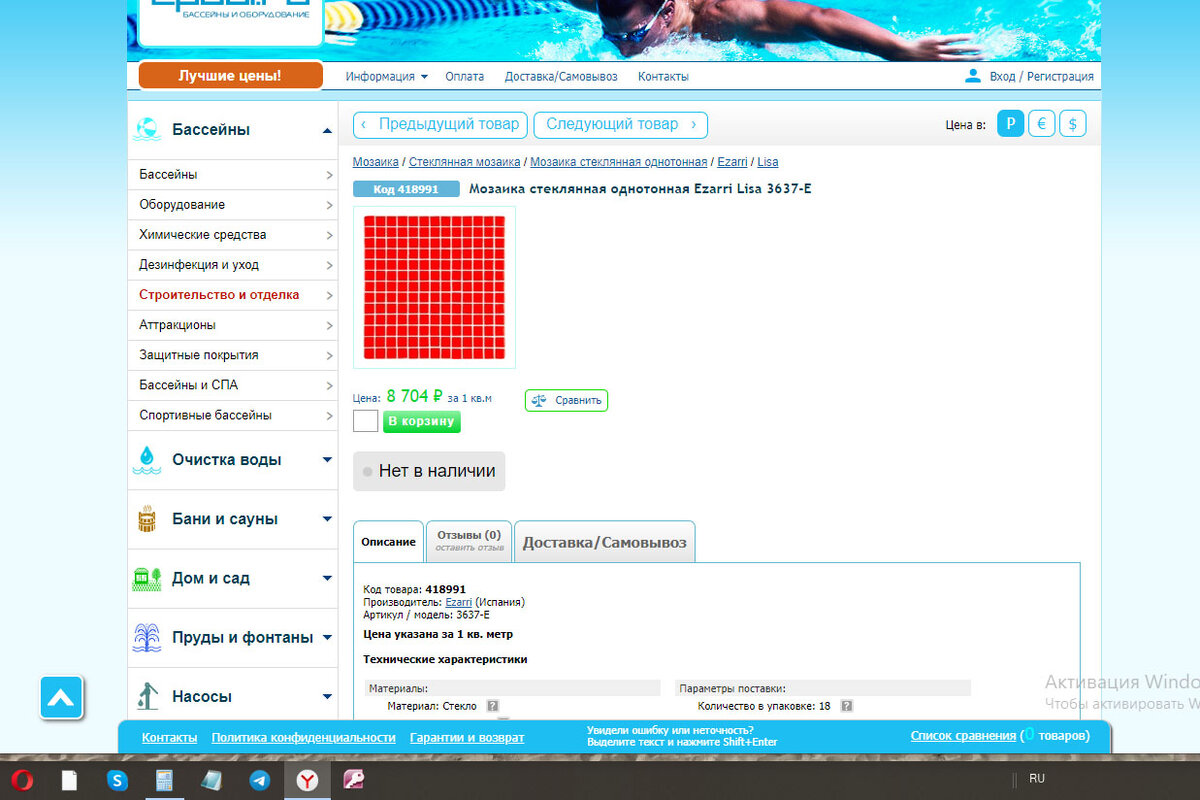This screenshot has width=1200, height=800.
Task: Click the help icon next to Количество в упаковке
Action: coord(847,706)
